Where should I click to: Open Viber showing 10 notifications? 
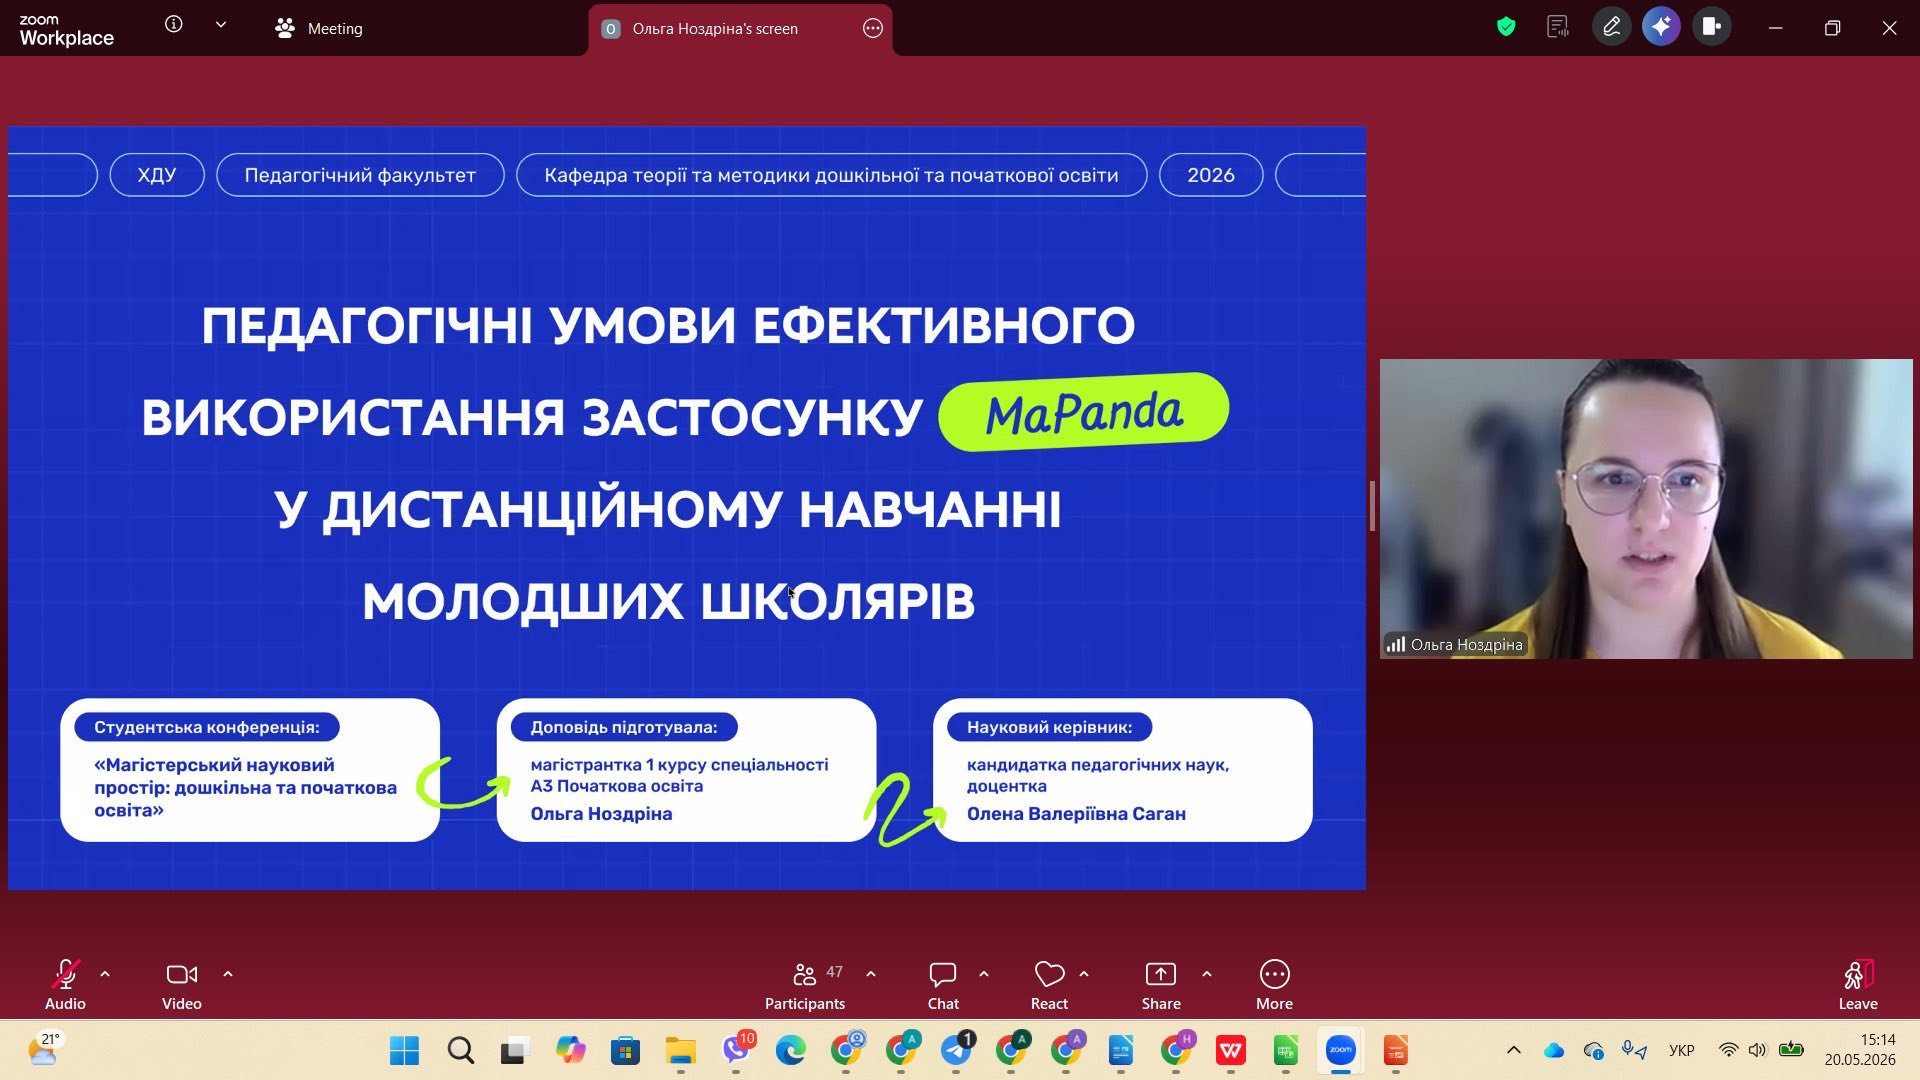click(737, 1051)
